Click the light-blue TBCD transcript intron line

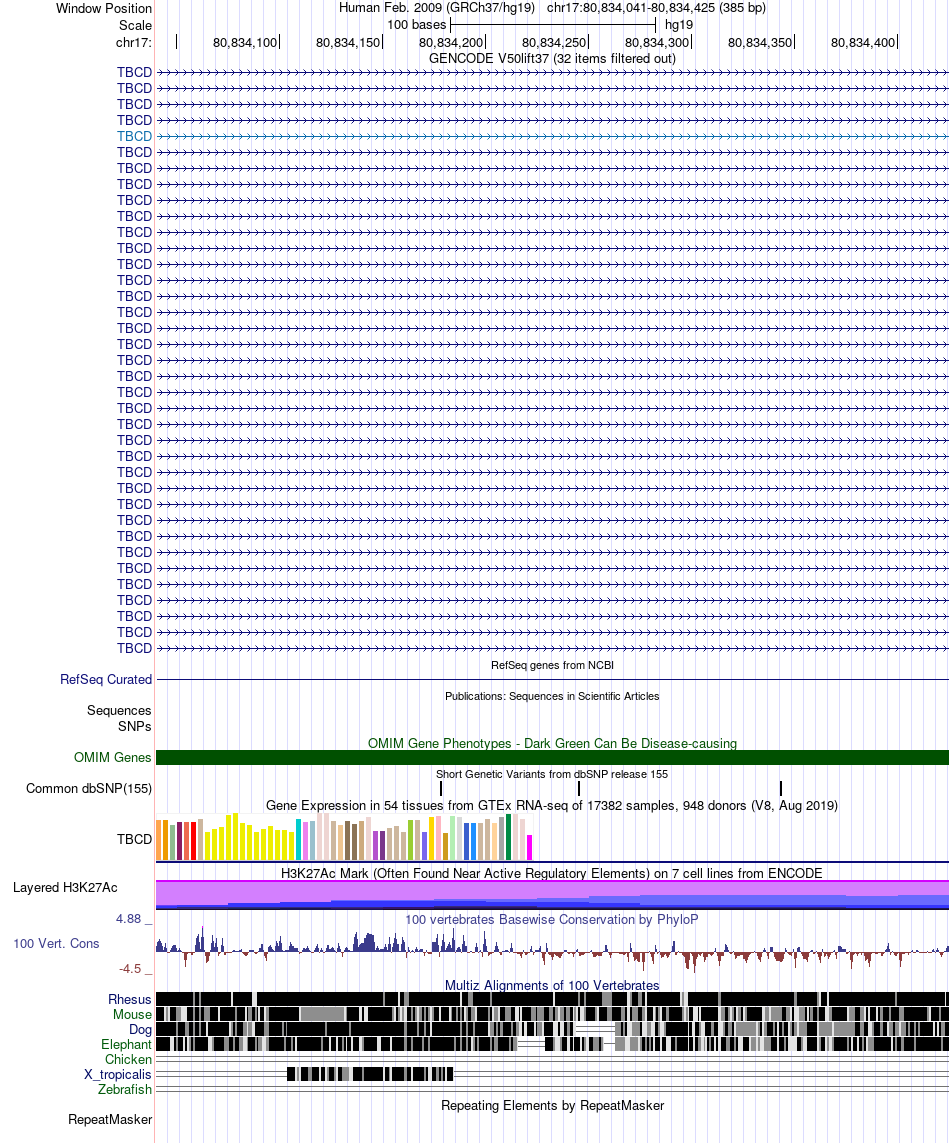click(x=553, y=136)
